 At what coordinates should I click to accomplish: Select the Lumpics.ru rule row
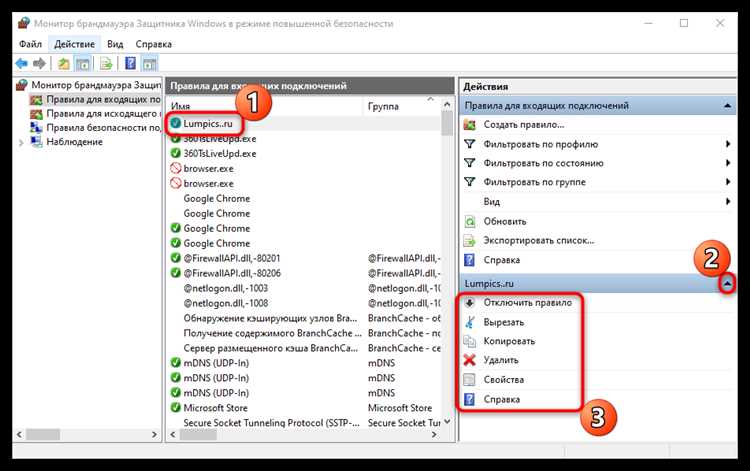click(x=304, y=124)
